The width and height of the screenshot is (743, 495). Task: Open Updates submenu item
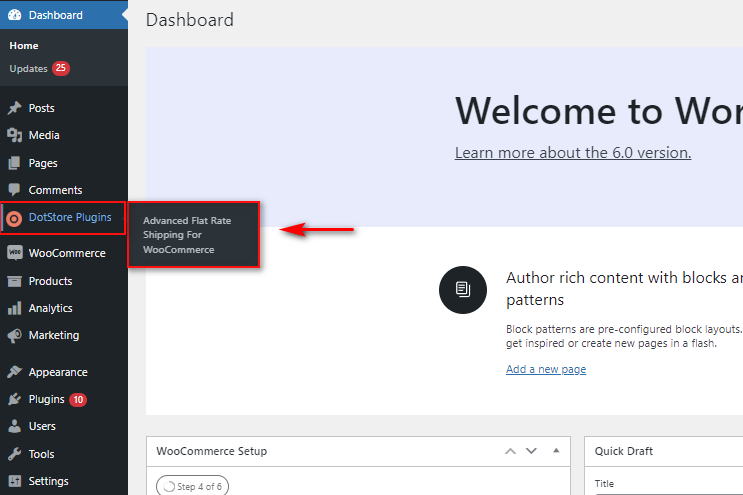(28, 69)
